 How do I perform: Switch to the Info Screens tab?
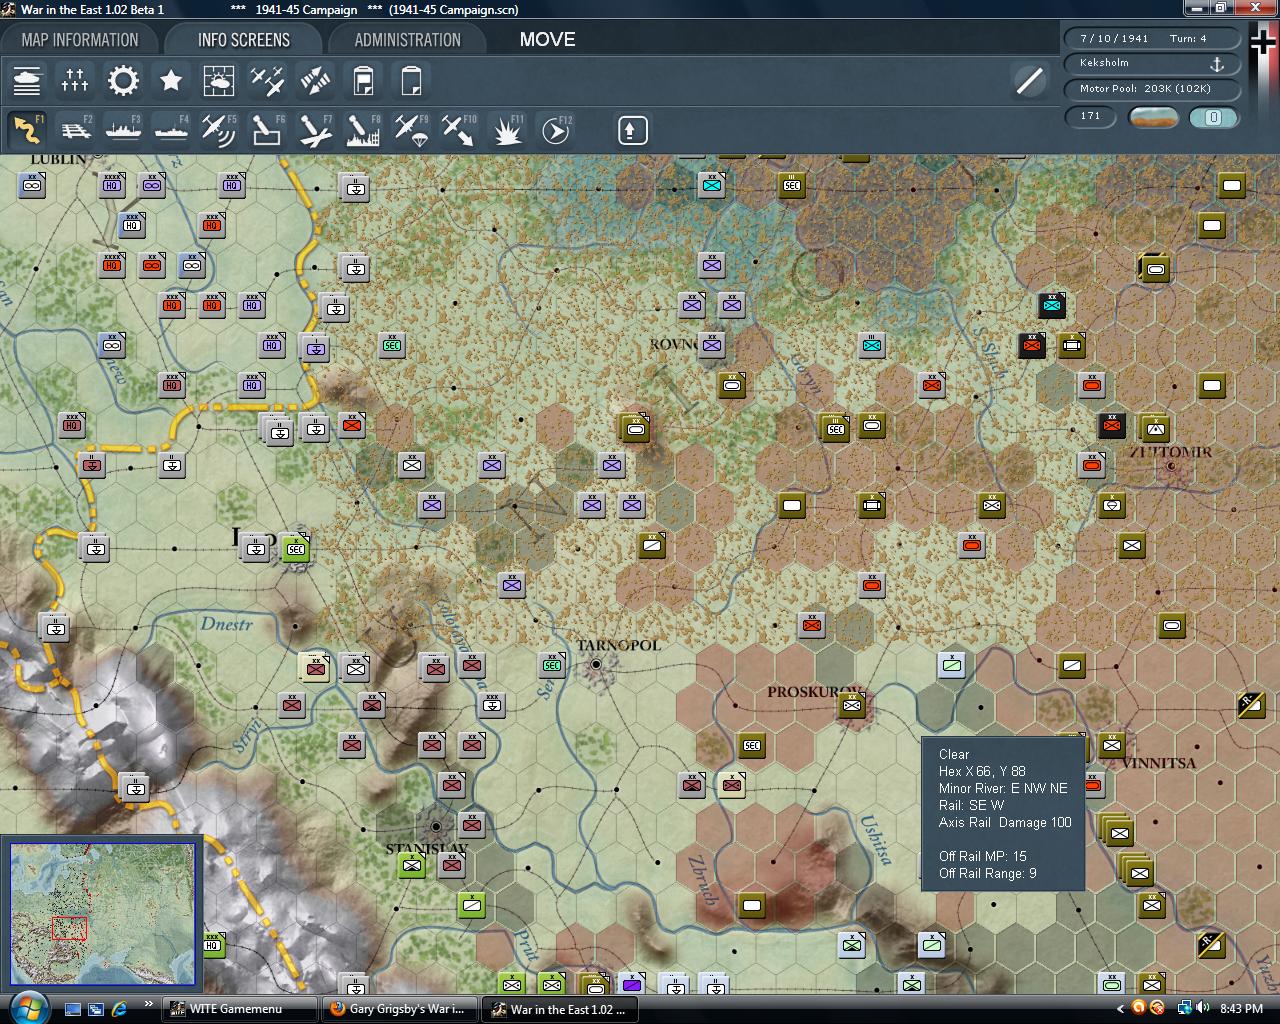243,40
